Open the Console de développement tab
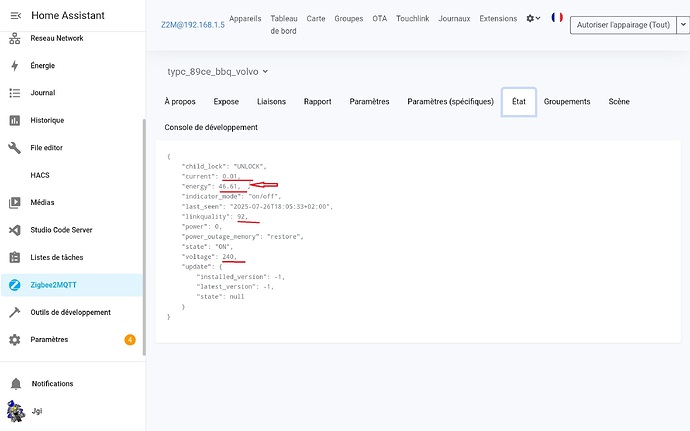Screen dimensions: 690x431 (x=211, y=127)
